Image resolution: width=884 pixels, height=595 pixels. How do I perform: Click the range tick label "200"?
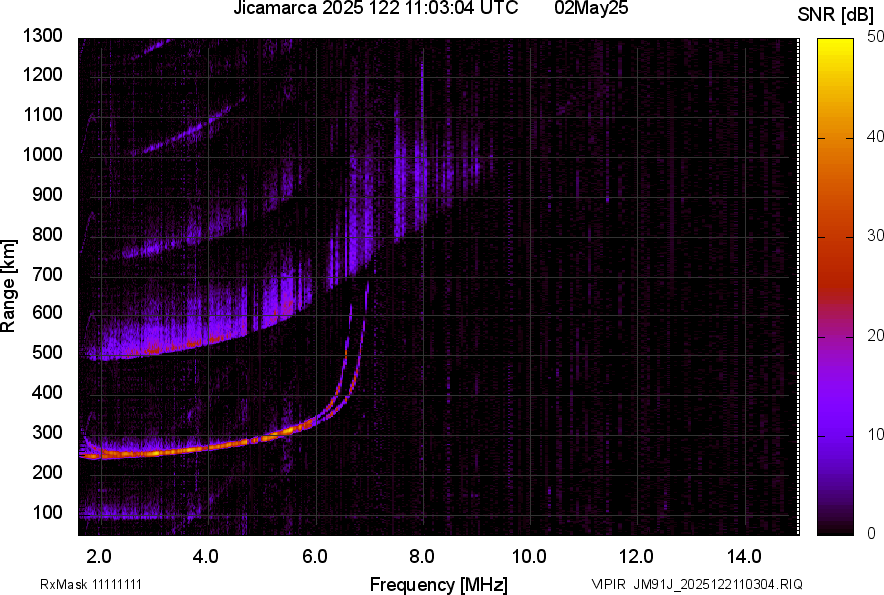[x=47, y=472]
